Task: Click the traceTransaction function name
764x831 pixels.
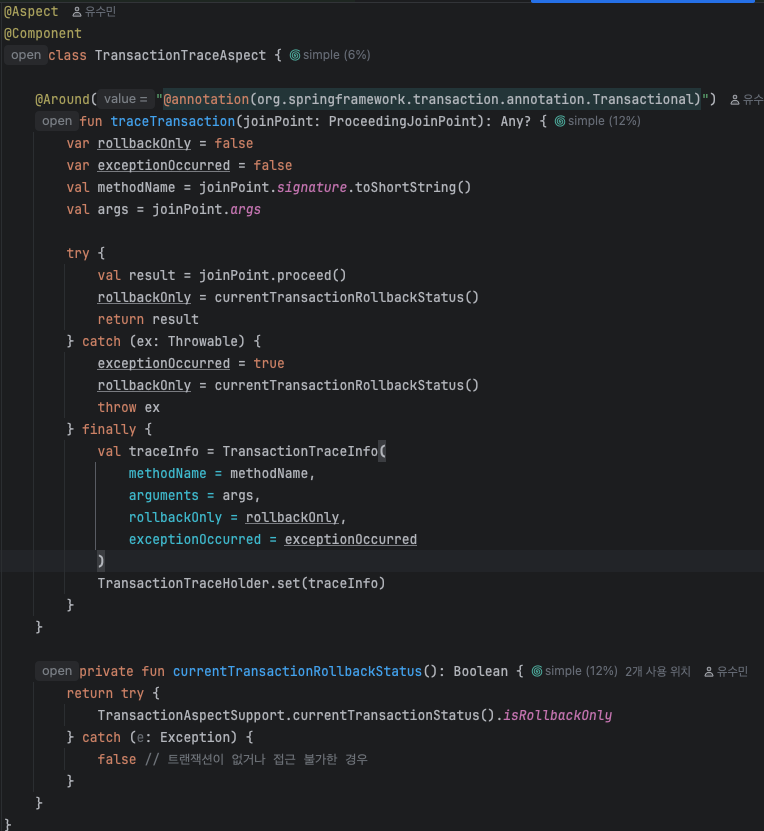Action: click(173, 121)
